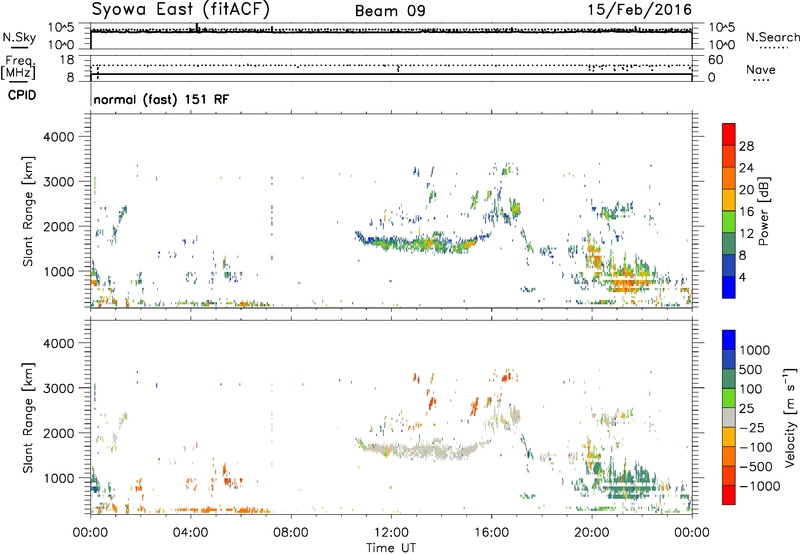Select the "Freq. [MHz]" axis label
The width and height of the screenshot is (800, 554).
[18, 67]
